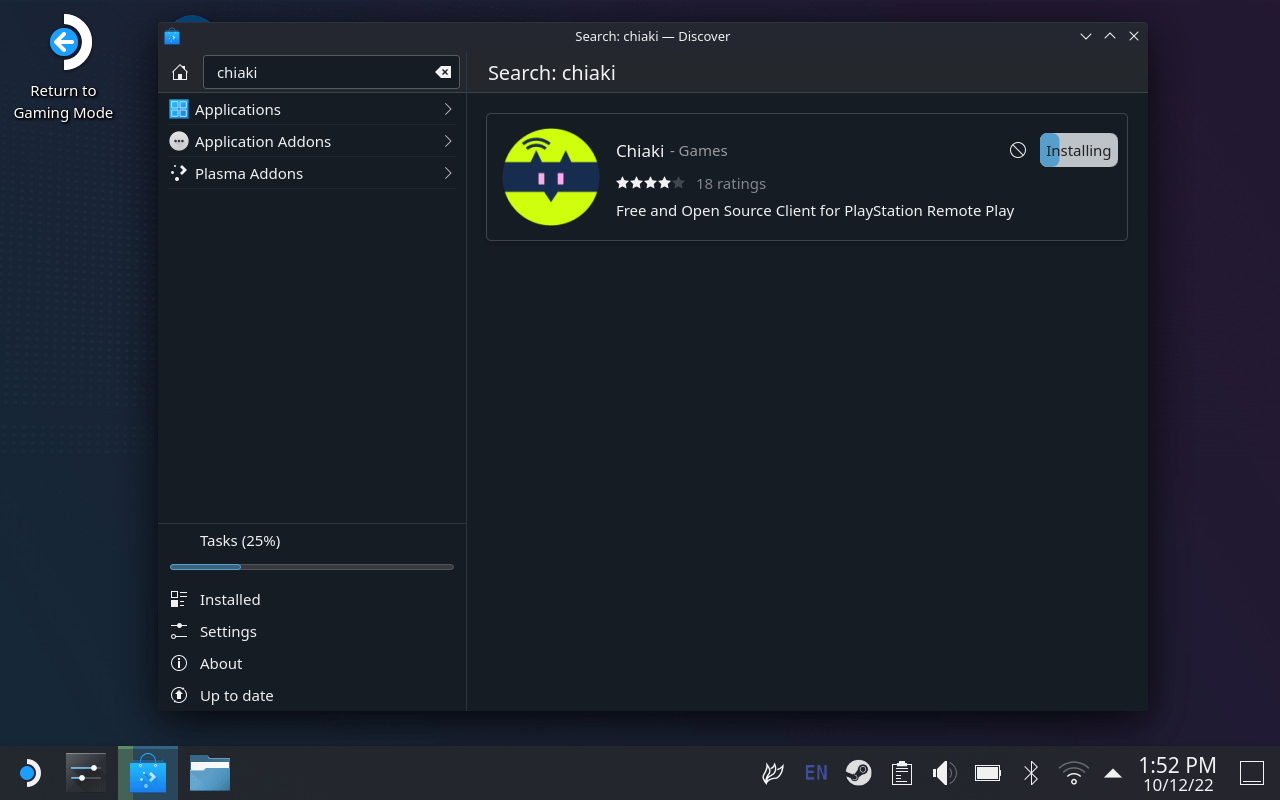Screen dimensions: 1280x800
Task: Click the Installed list icon
Action: click(x=179, y=599)
